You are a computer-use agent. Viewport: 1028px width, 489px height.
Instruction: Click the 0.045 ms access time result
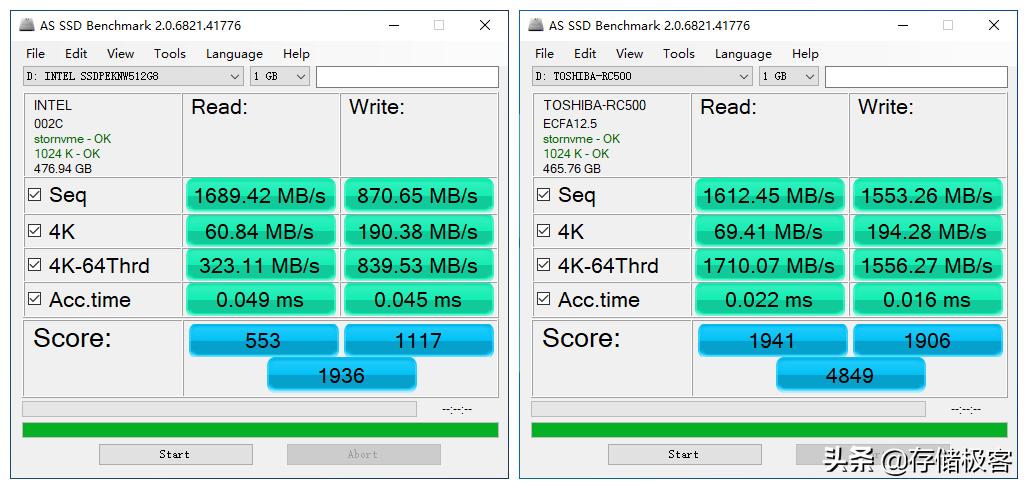point(418,300)
